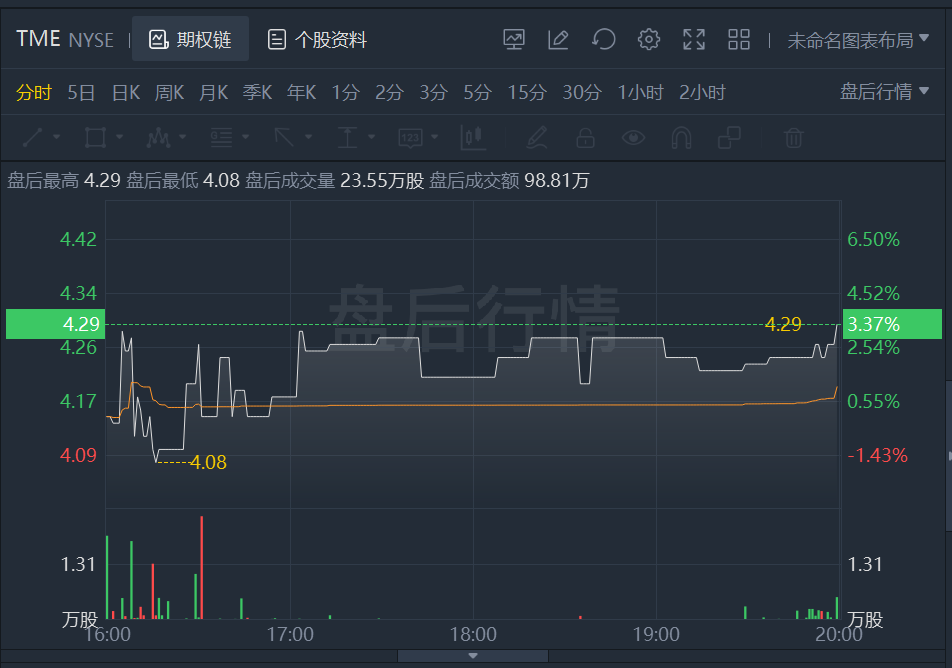This screenshot has width=952, height=668.
Task: Expand the arrow tool options dropdown
Action: [x=308, y=137]
